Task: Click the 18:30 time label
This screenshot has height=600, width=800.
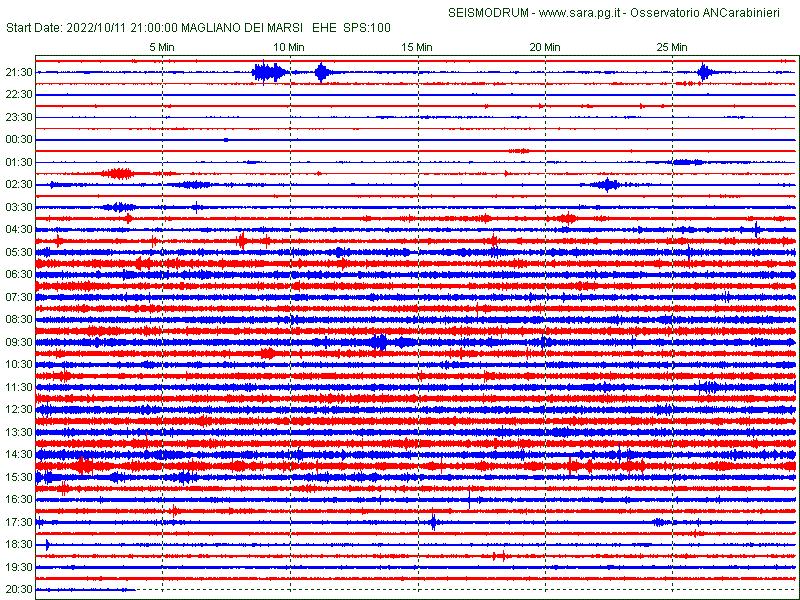Action: click(x=19, y=544)
